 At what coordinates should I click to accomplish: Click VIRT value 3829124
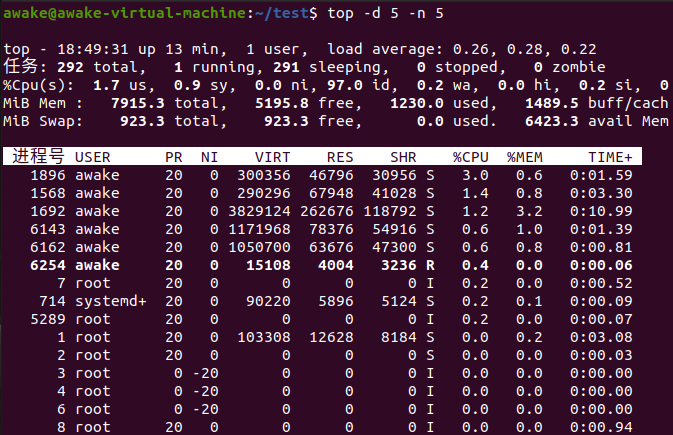point(259,211)
